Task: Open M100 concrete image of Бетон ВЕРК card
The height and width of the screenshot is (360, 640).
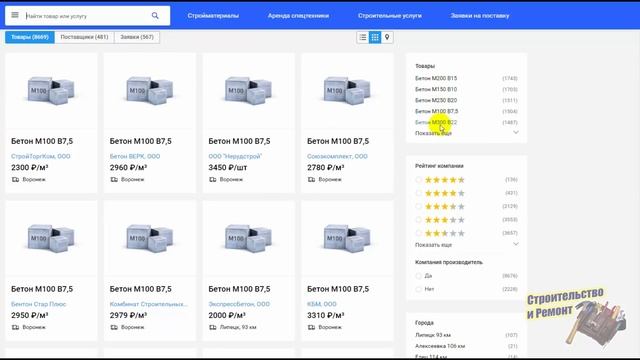Action: (x=150, y=90)
